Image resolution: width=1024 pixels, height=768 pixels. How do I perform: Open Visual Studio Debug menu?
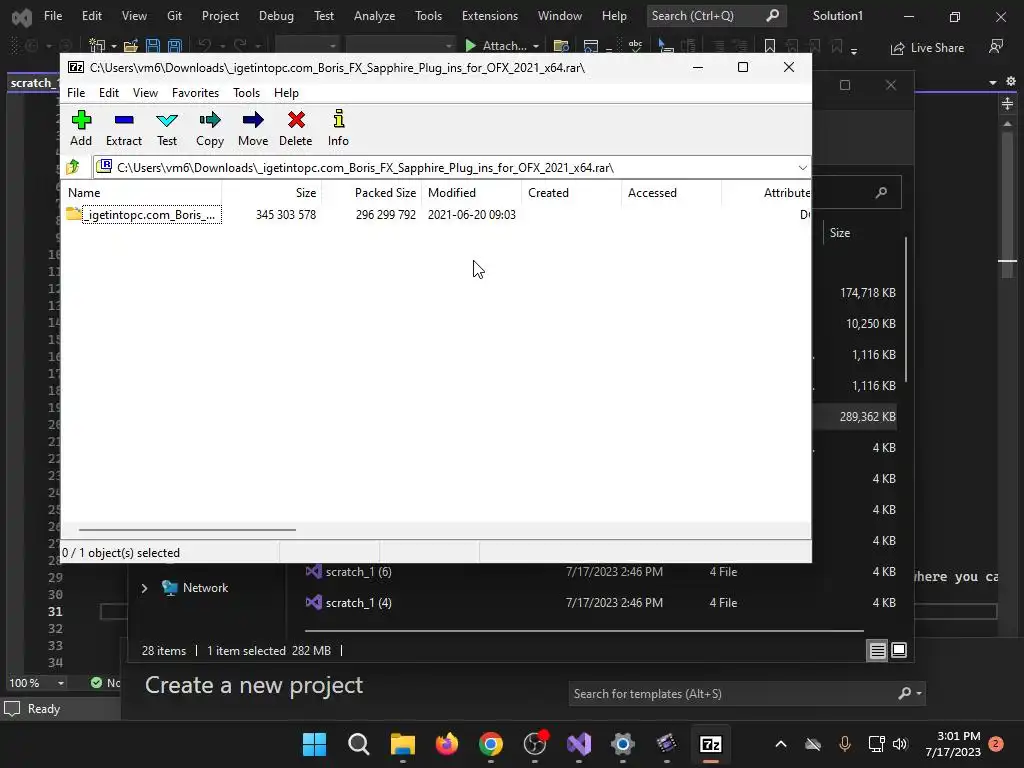[x=276, y=16]
